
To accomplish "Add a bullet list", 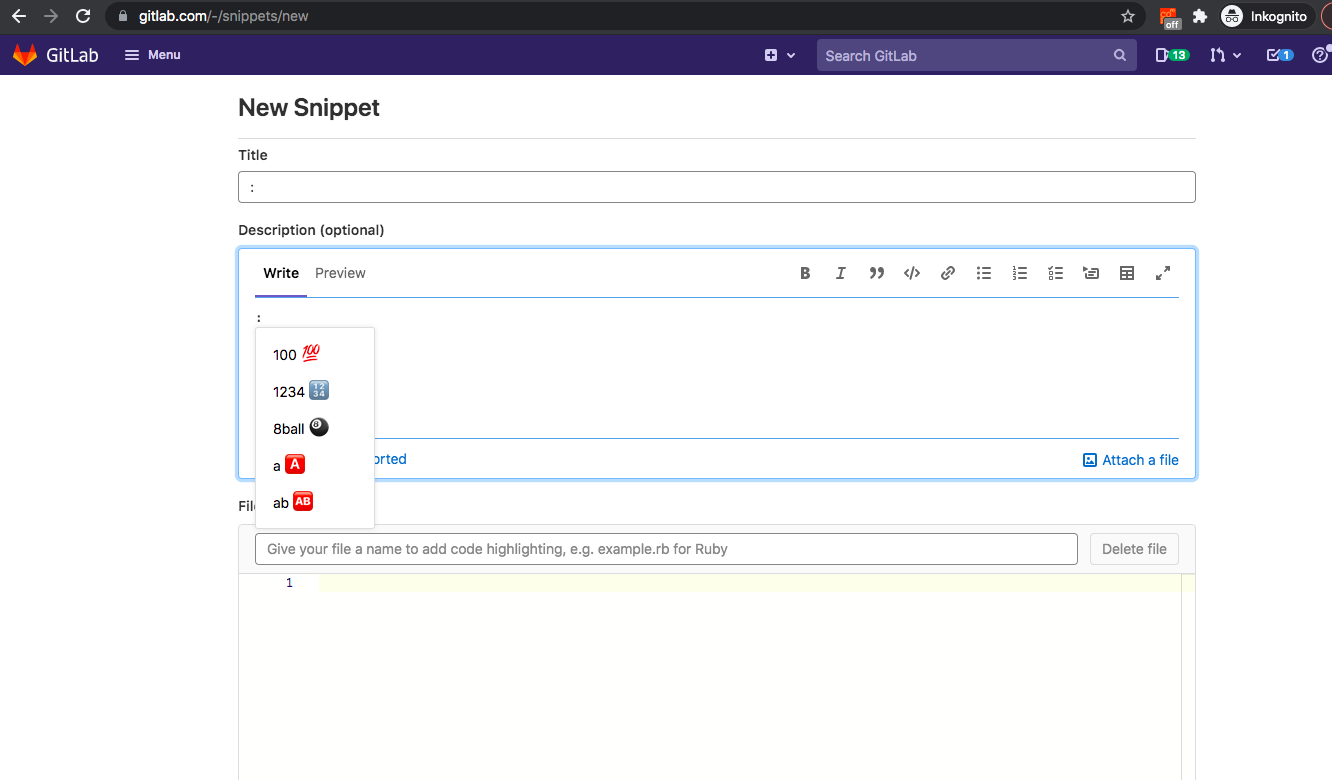I will click(x=984, y=273).
